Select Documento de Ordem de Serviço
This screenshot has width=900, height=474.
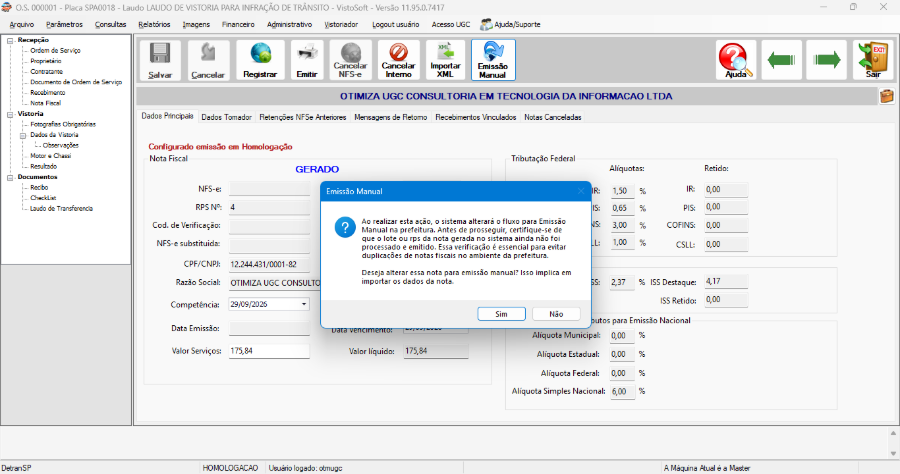[x=76, y=82]
